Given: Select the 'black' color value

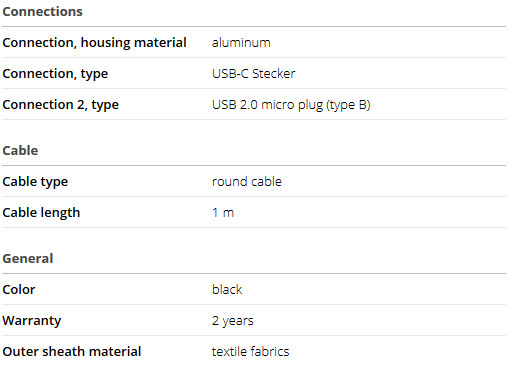Looking at the screenshot, I should (x=227, y=290).
